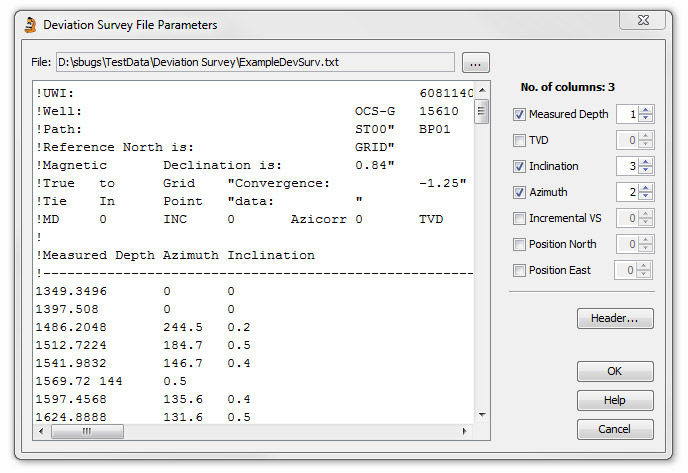Enable the TVD checkbox
Viewport: 688px width, 473px height.
pos(519,140)
